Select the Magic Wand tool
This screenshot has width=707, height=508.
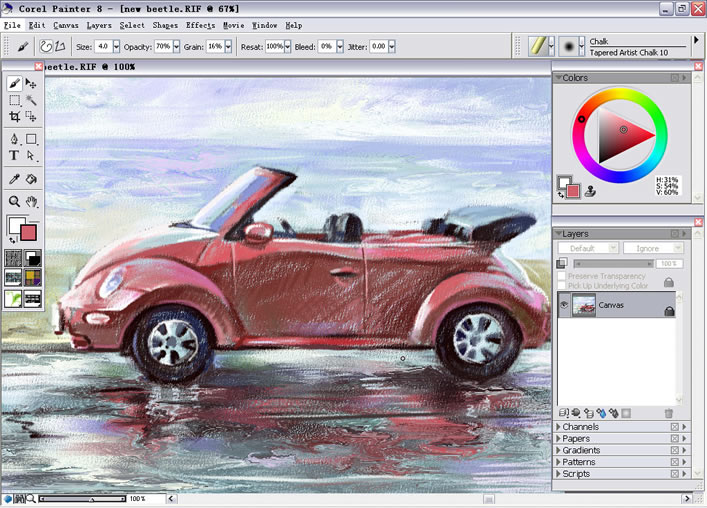(31, 100)
